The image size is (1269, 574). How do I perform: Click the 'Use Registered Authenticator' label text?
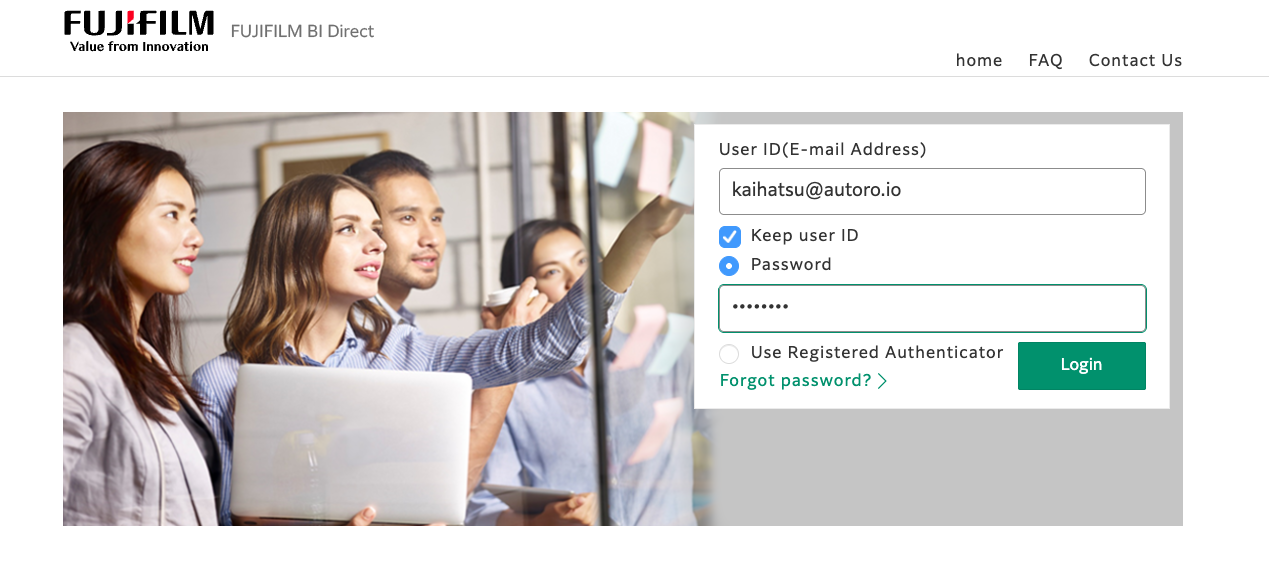point(876,353)
